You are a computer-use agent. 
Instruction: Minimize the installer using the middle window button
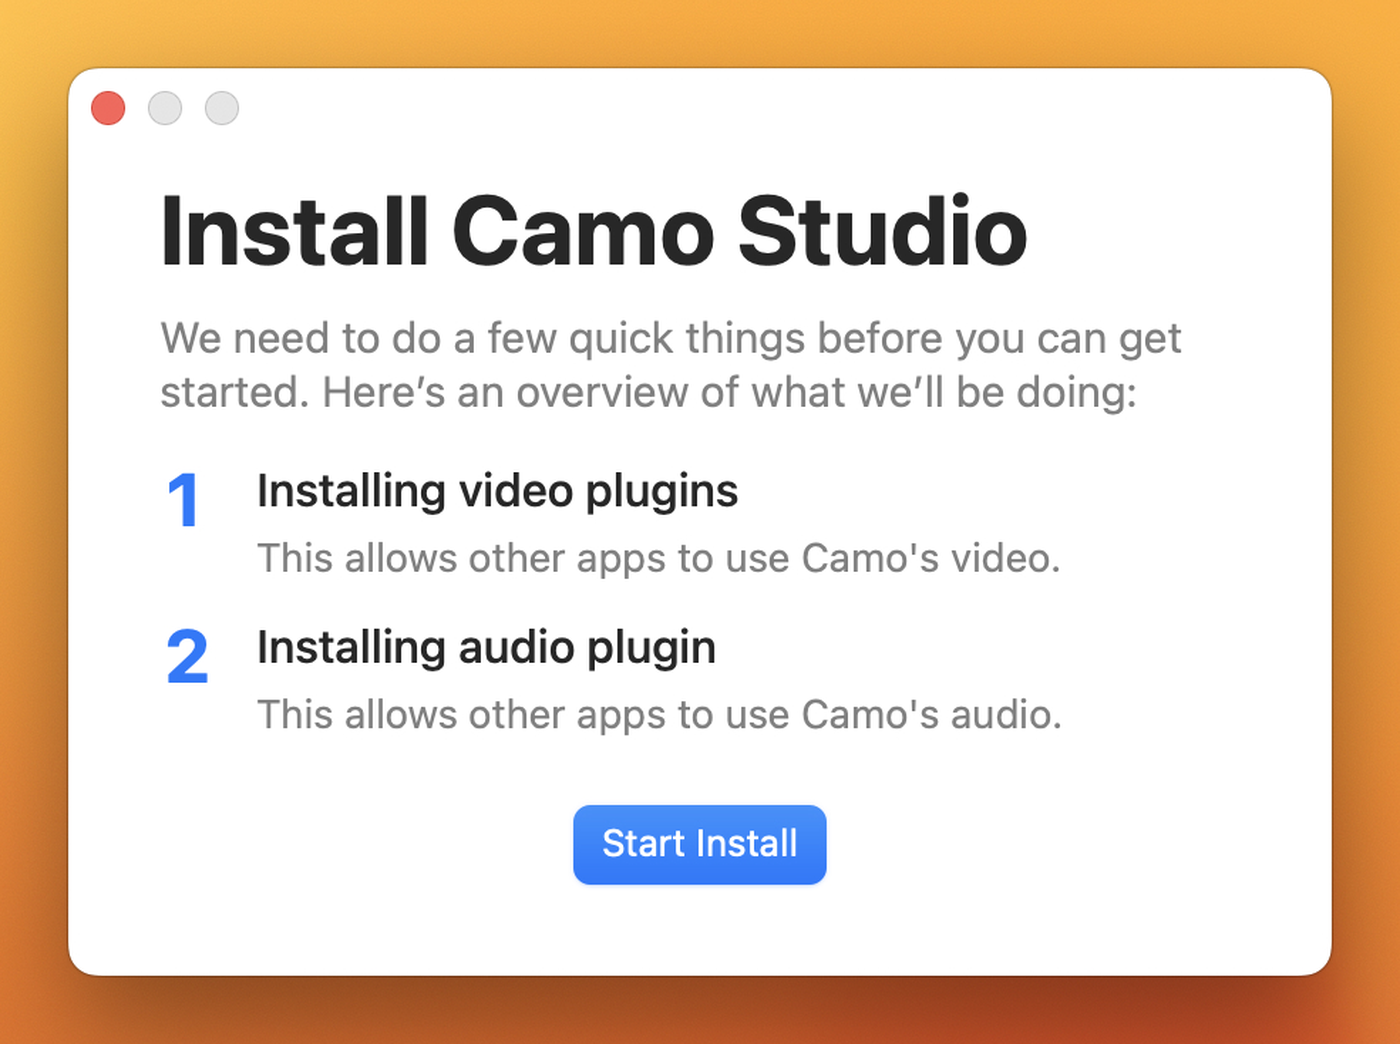click(165, 108)
